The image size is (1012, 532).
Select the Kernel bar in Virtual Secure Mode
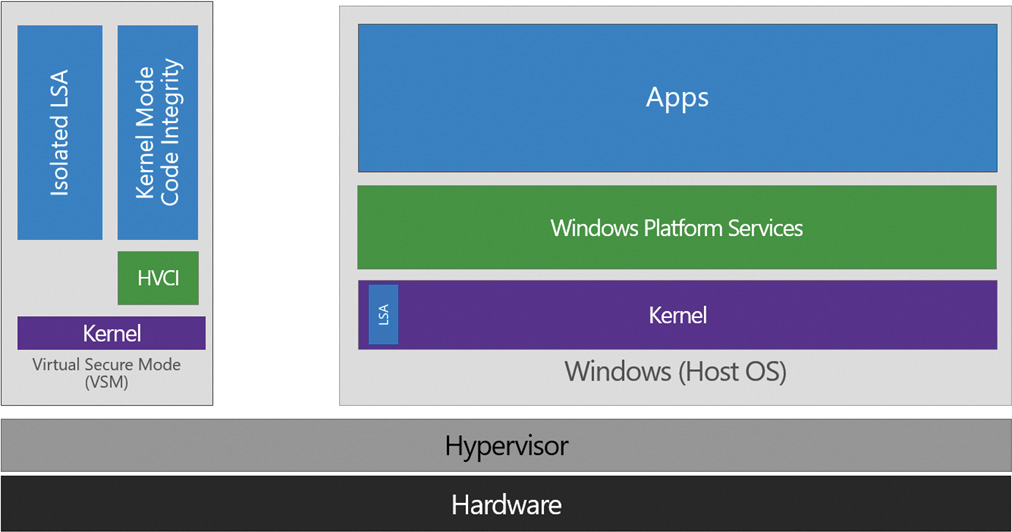(111, 333)
